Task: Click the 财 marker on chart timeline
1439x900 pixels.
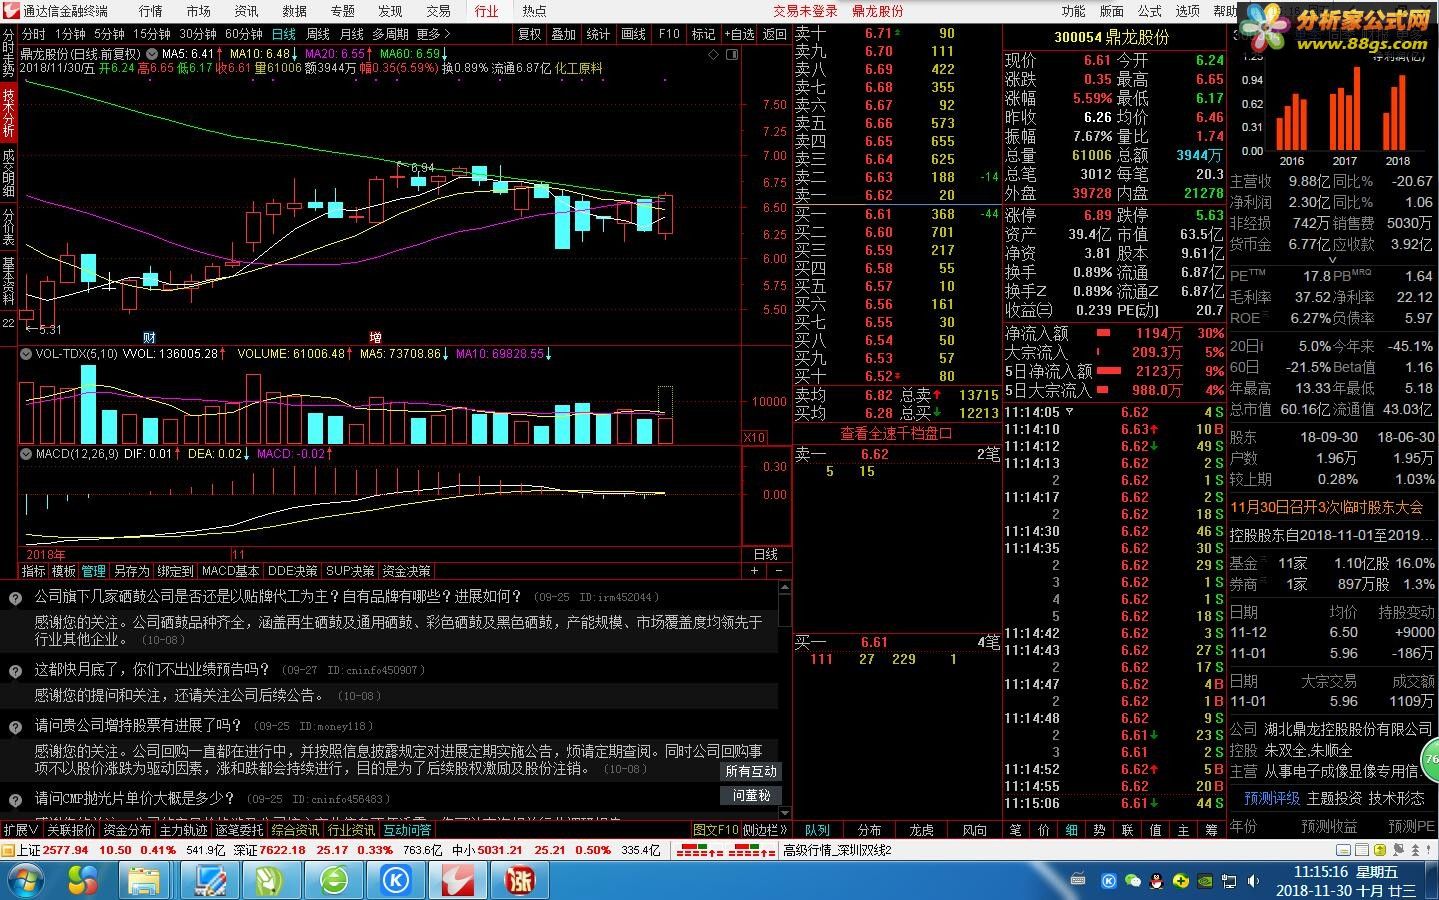Action: click(x=149, y=337)
